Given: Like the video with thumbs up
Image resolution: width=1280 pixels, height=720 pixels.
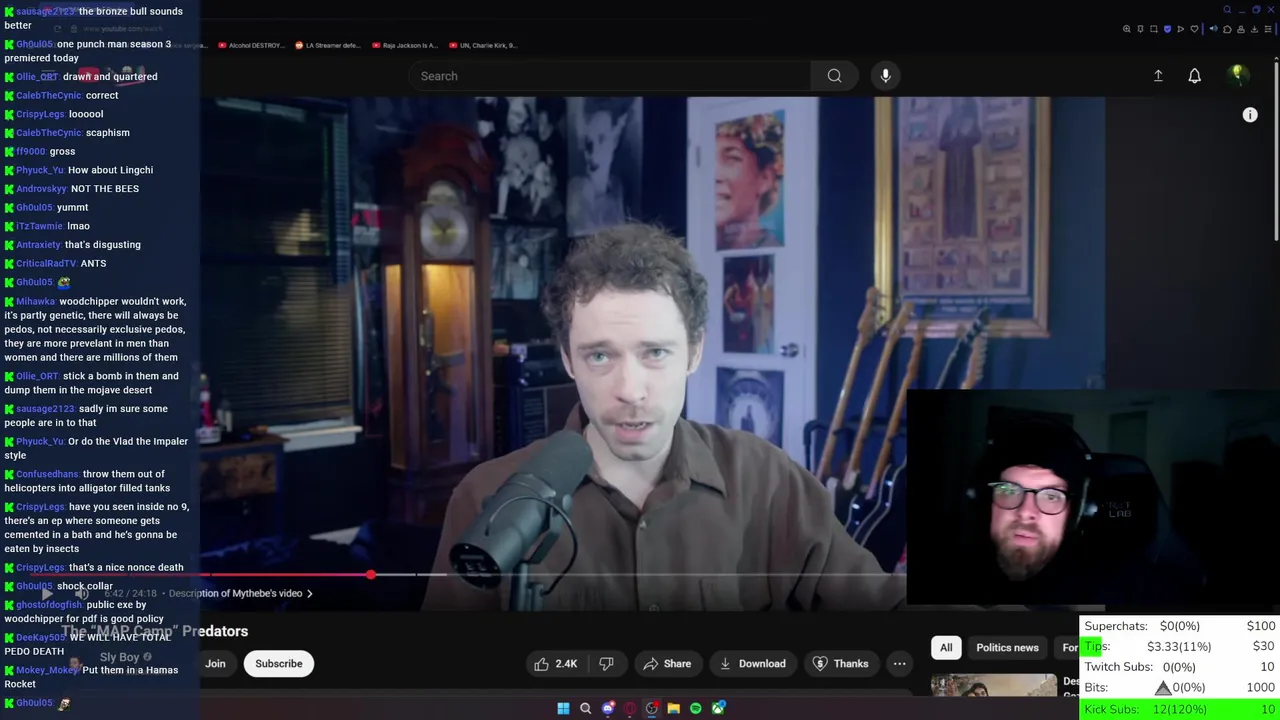Looking at the screenshot, I should (556, 664).
